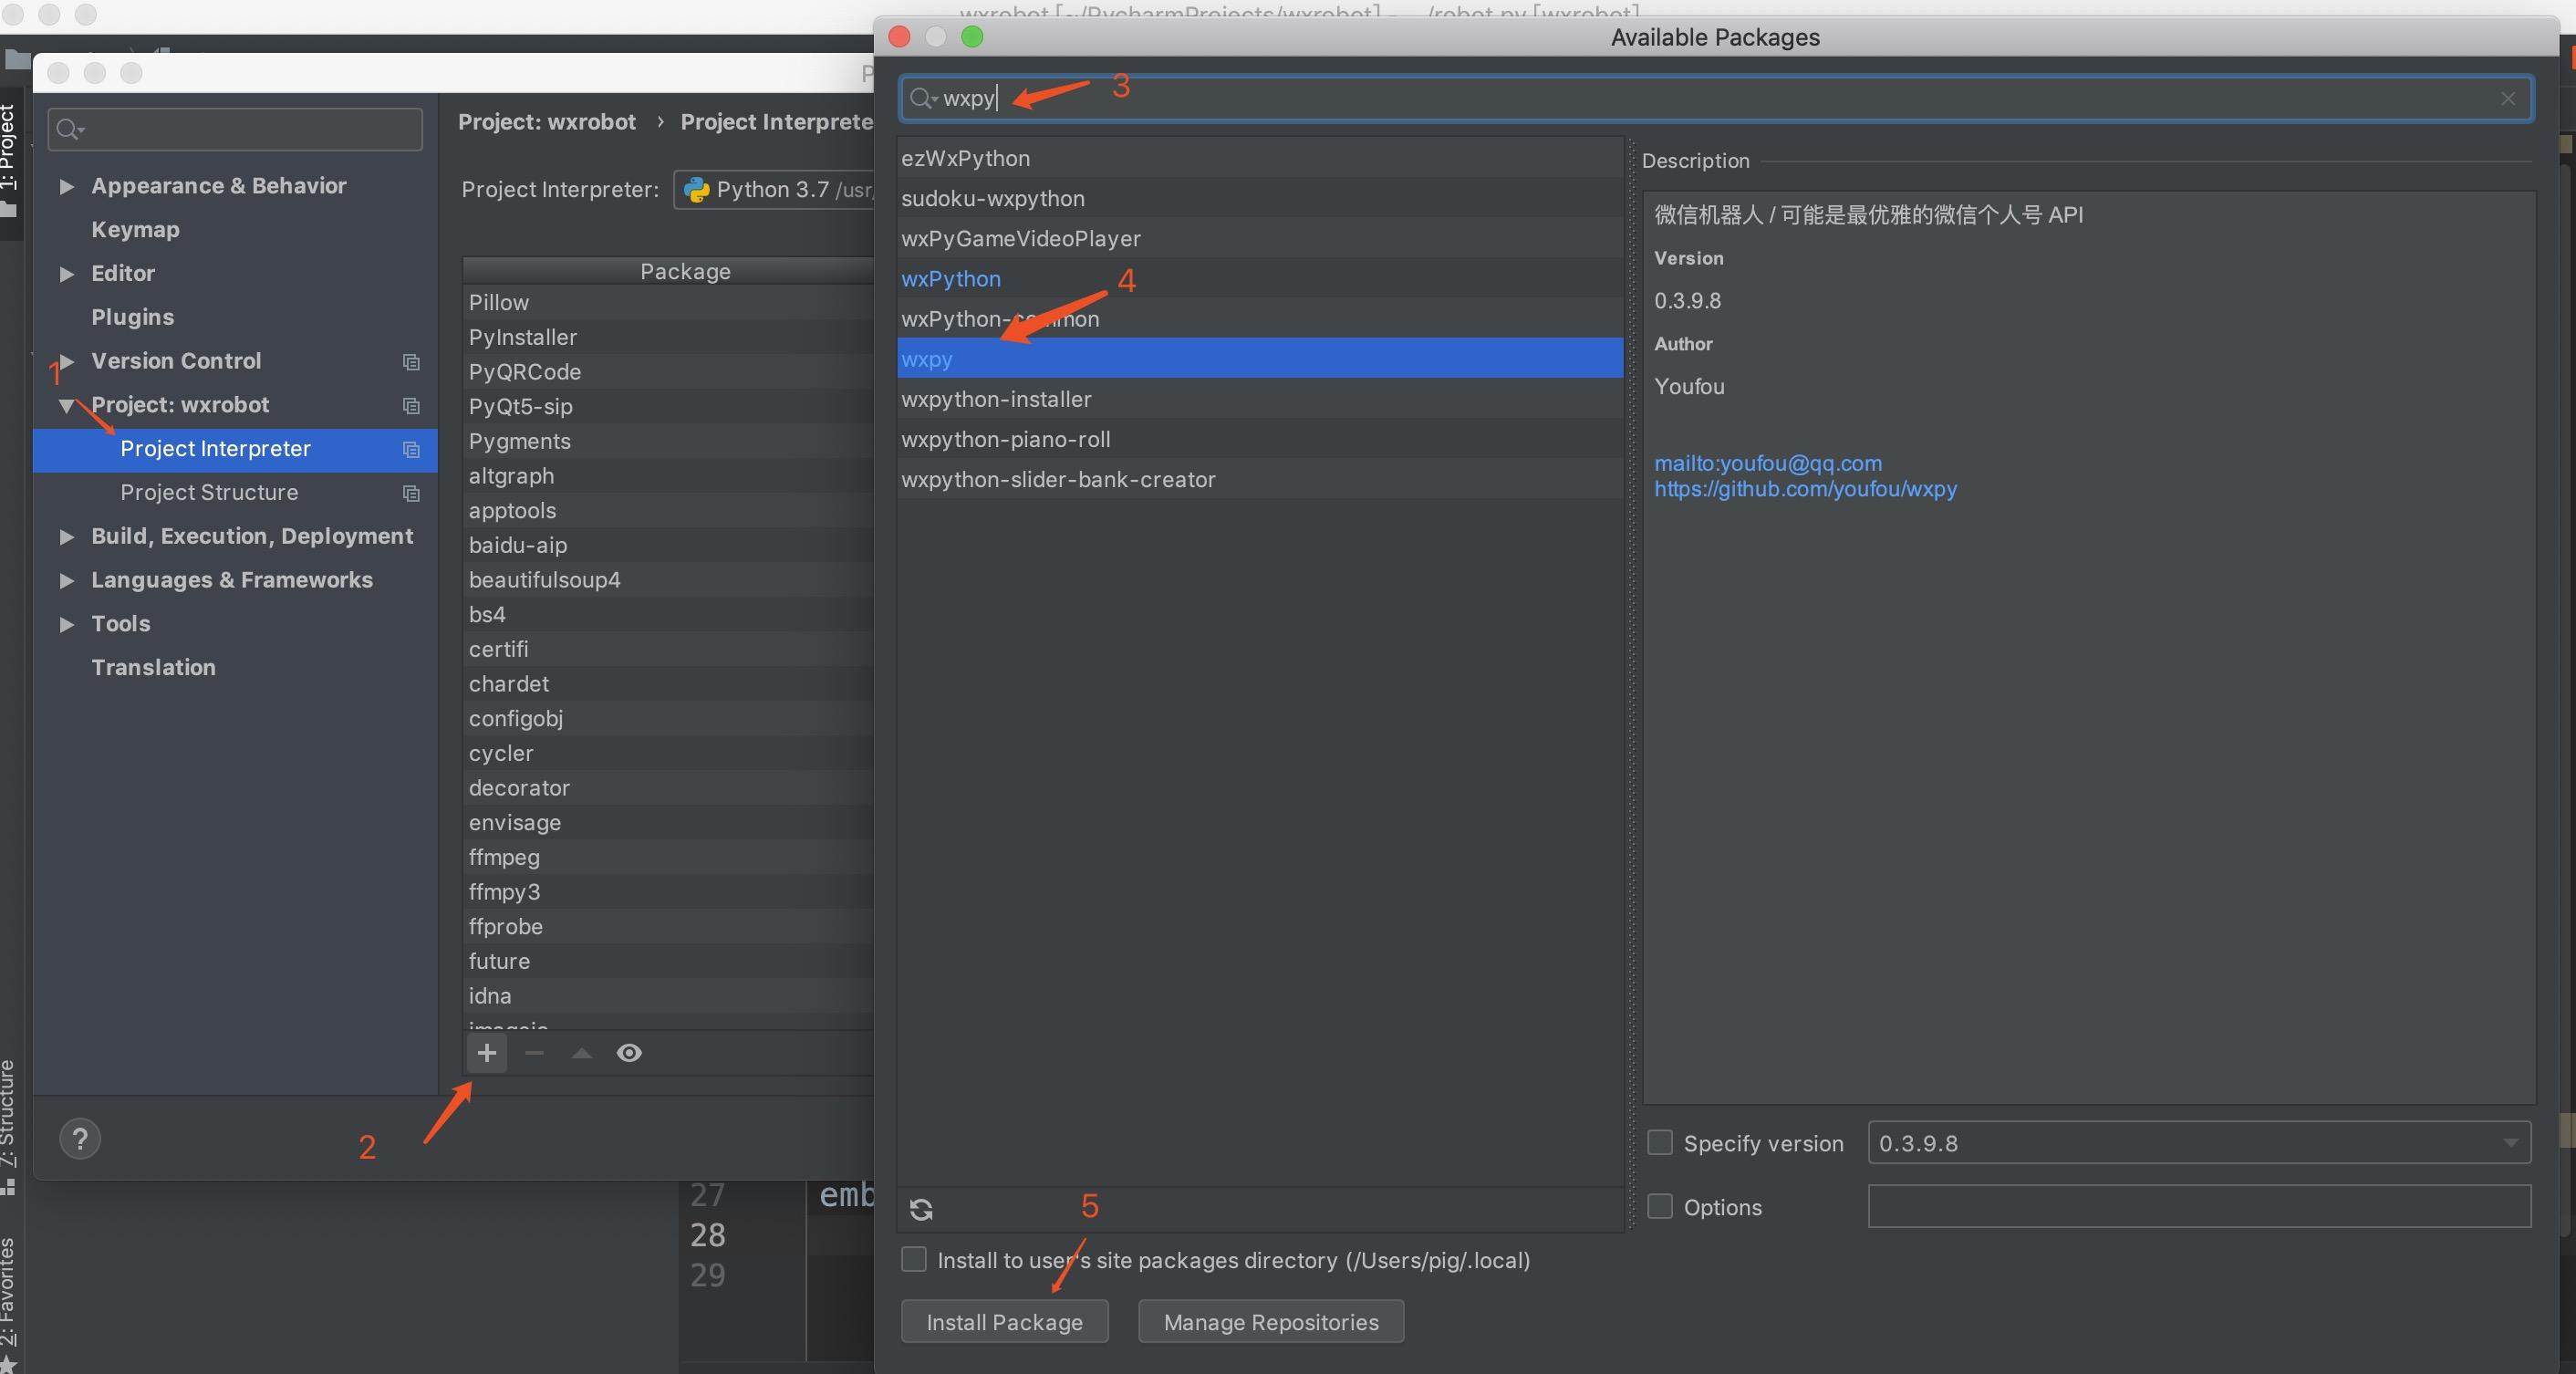Click the GitHub link for wxpy
This screenshot has height=1374, width=2576.
point(1802,487)
